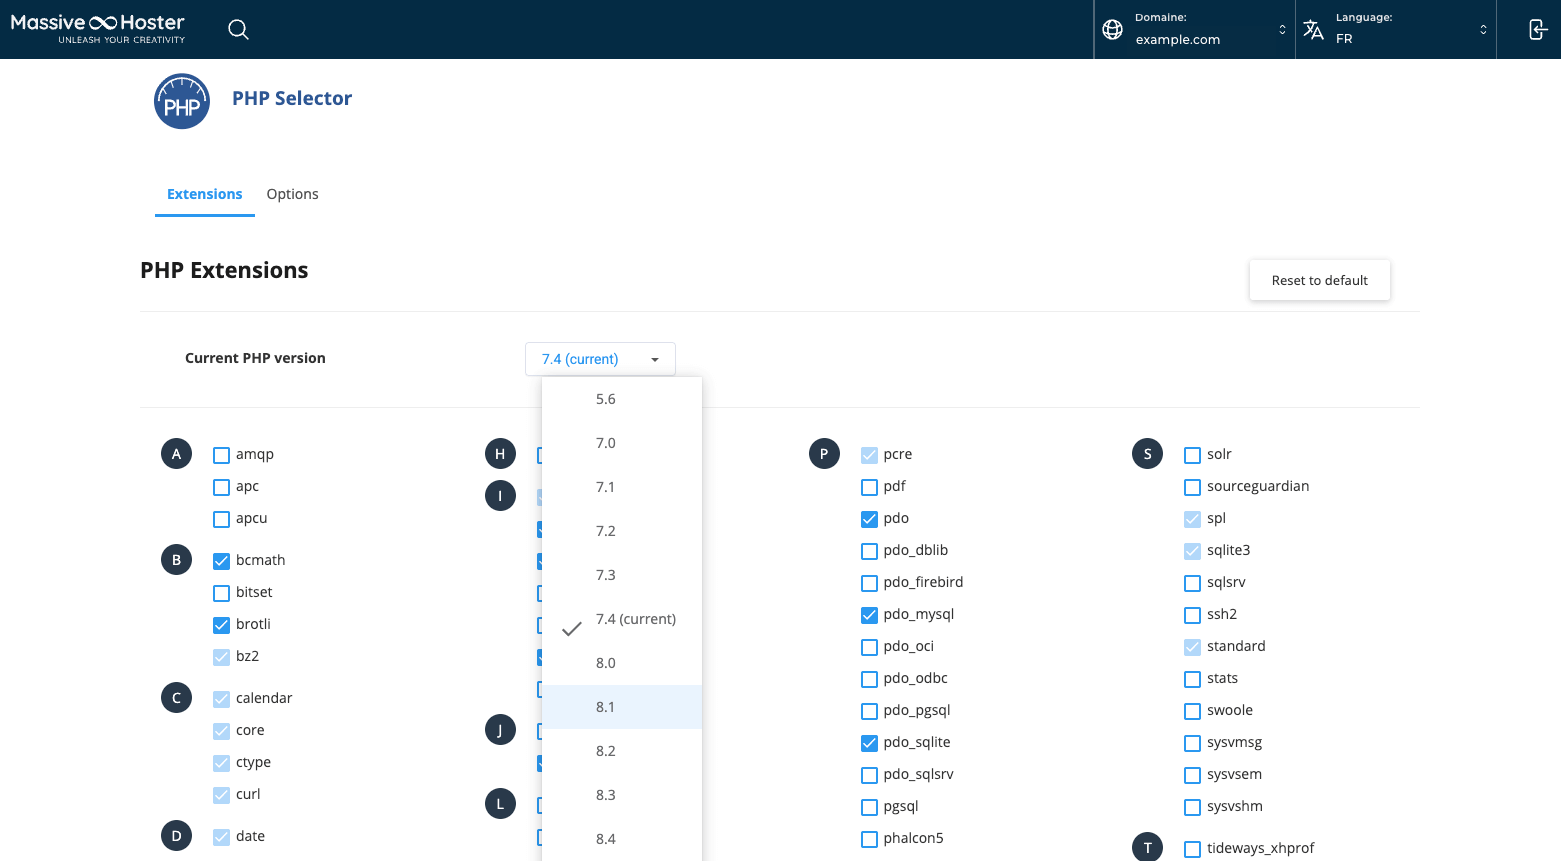Collapse the PHP version dropdown
Screen dimensions: 1561x861
tap(600, 359)
